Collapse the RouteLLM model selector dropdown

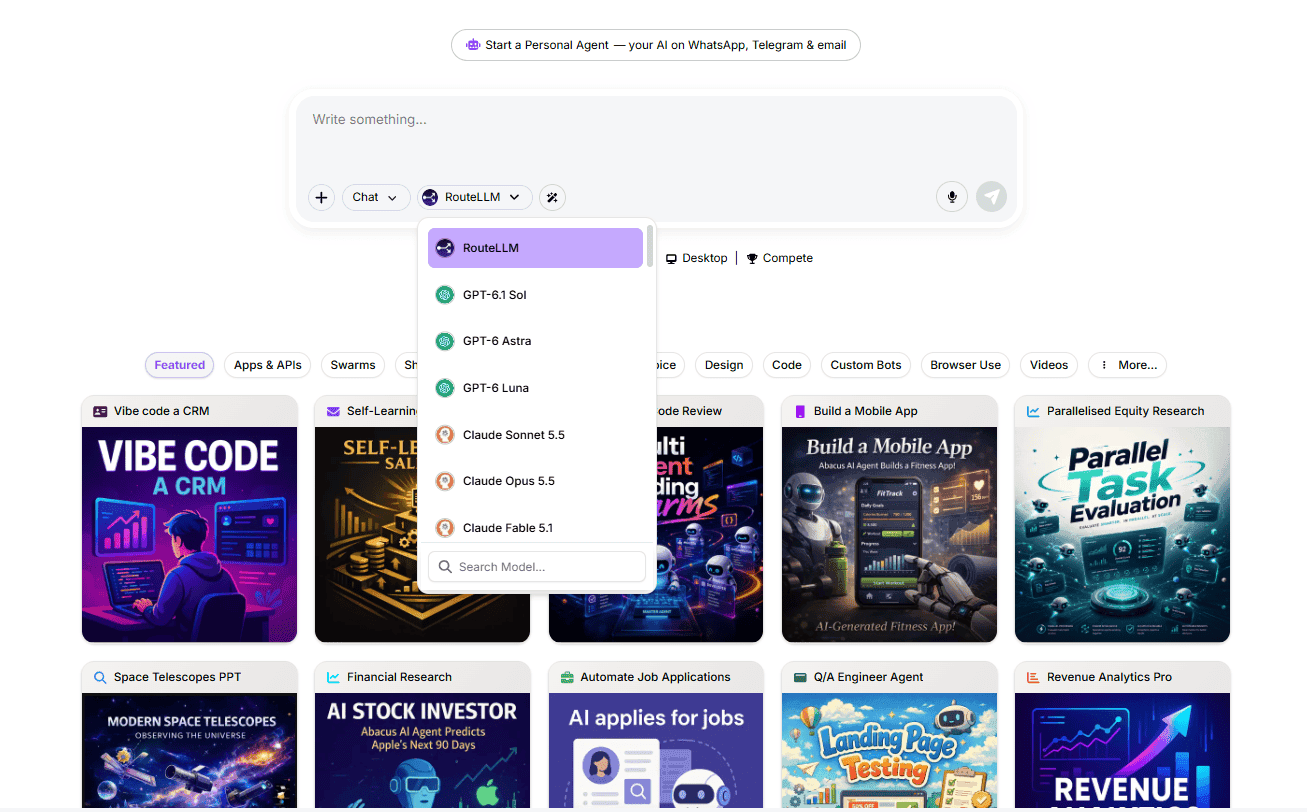[x=475, y=197]
